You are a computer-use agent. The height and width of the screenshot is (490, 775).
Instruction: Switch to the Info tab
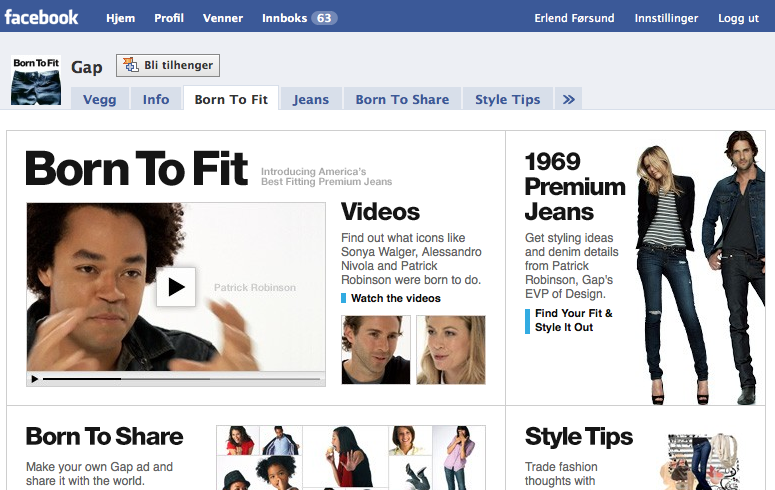coord(156,99)
